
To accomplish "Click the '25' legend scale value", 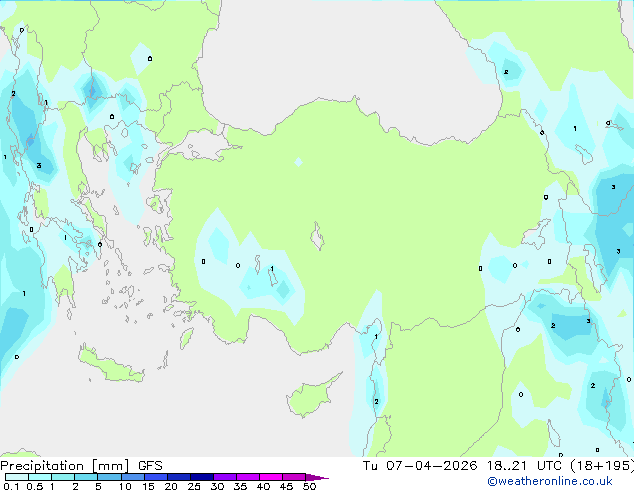I will tap(194, 486).
